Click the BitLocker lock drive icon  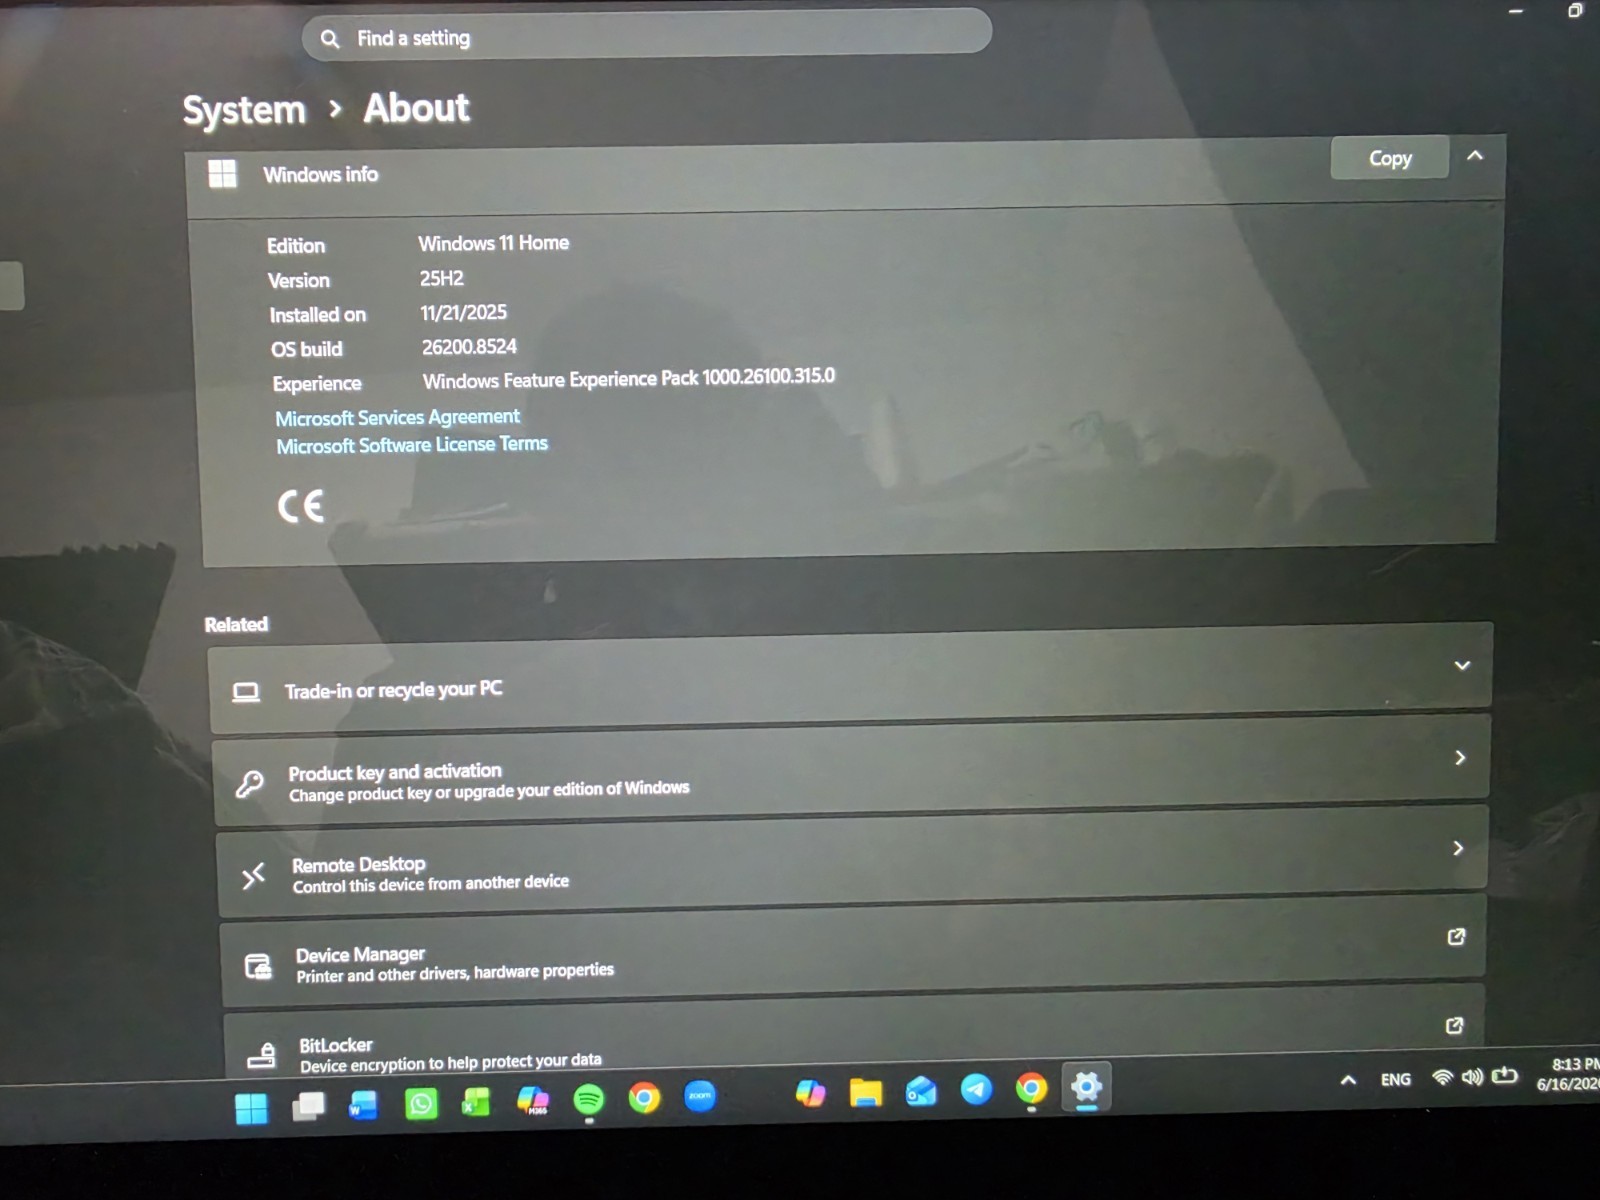tap(261, 1054)
